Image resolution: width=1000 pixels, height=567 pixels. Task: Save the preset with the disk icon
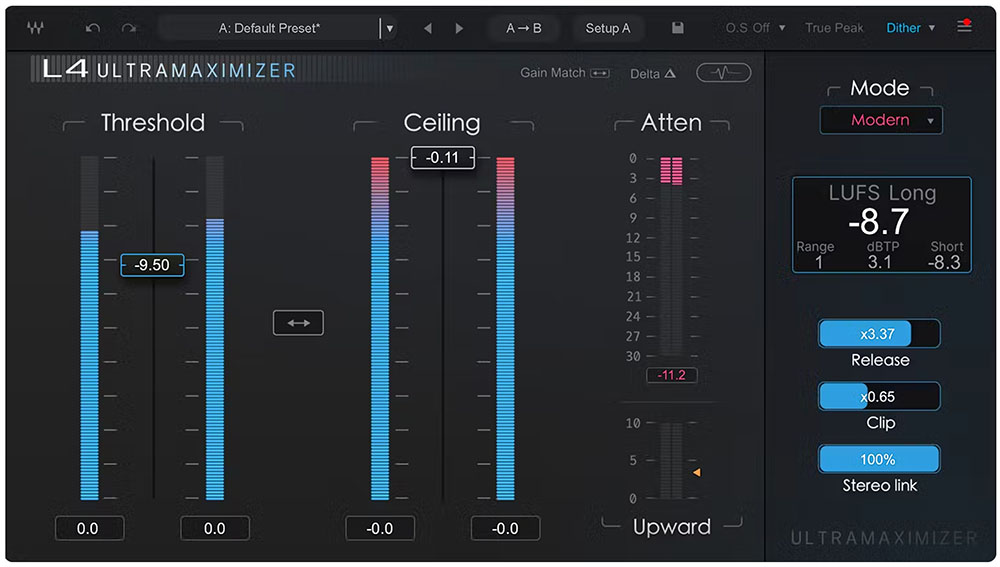(x=678, y=27)
